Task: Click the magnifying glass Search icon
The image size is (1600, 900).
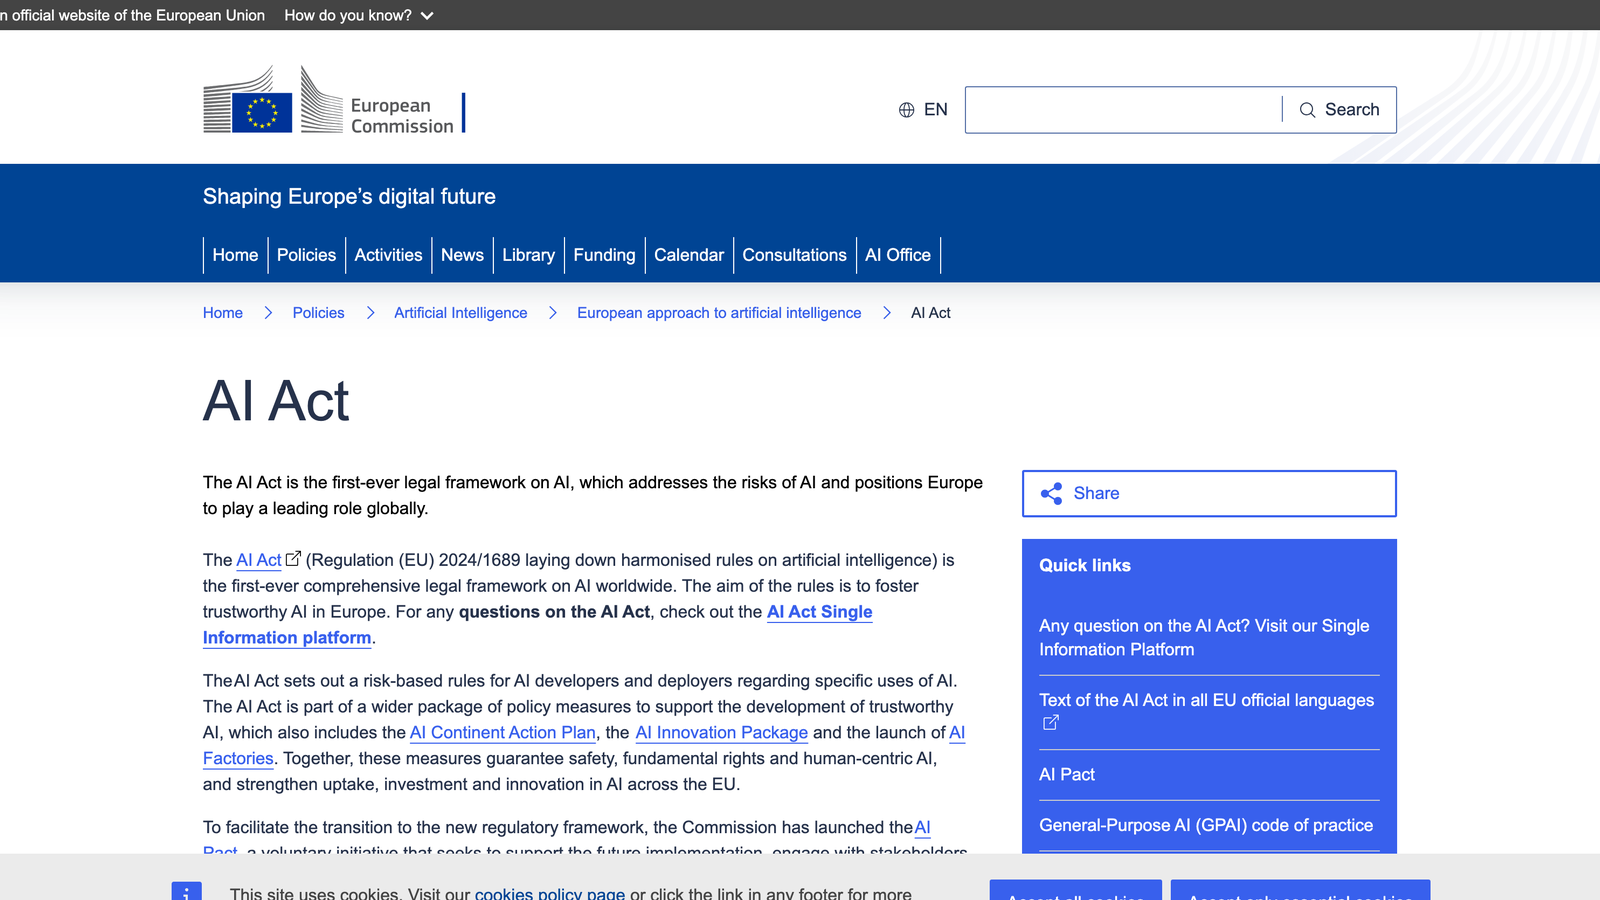Action: pyautogui.click(x=1308, y=110)
